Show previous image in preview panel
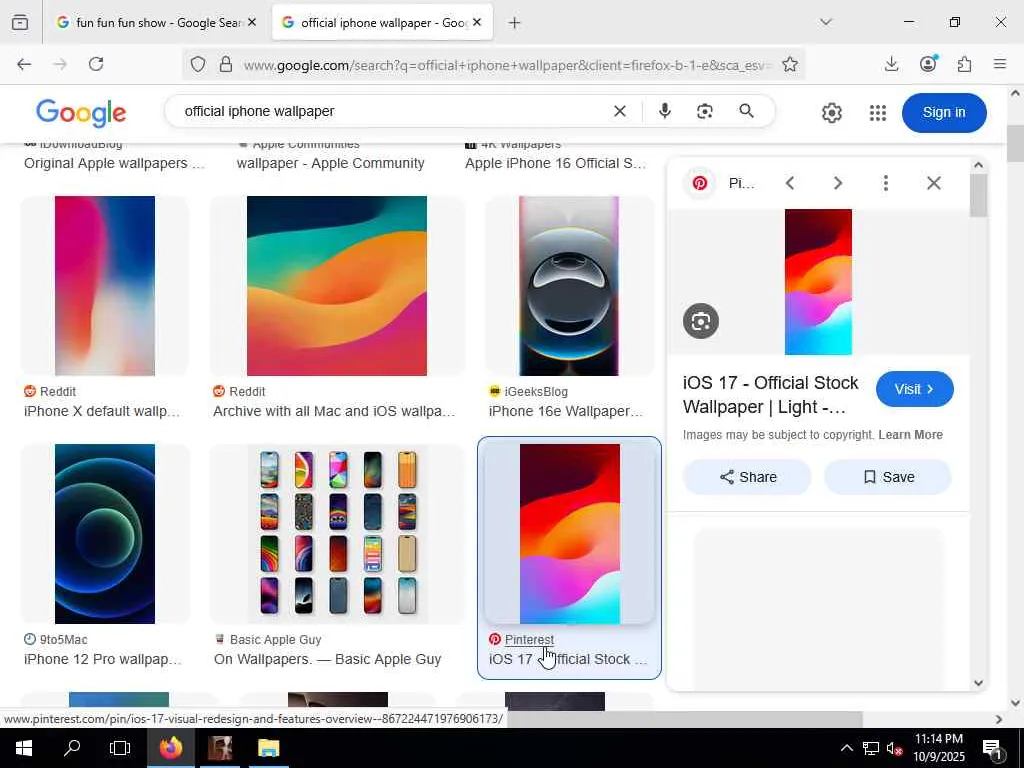This screenshot has width=1024, height=768. point(790,183)
